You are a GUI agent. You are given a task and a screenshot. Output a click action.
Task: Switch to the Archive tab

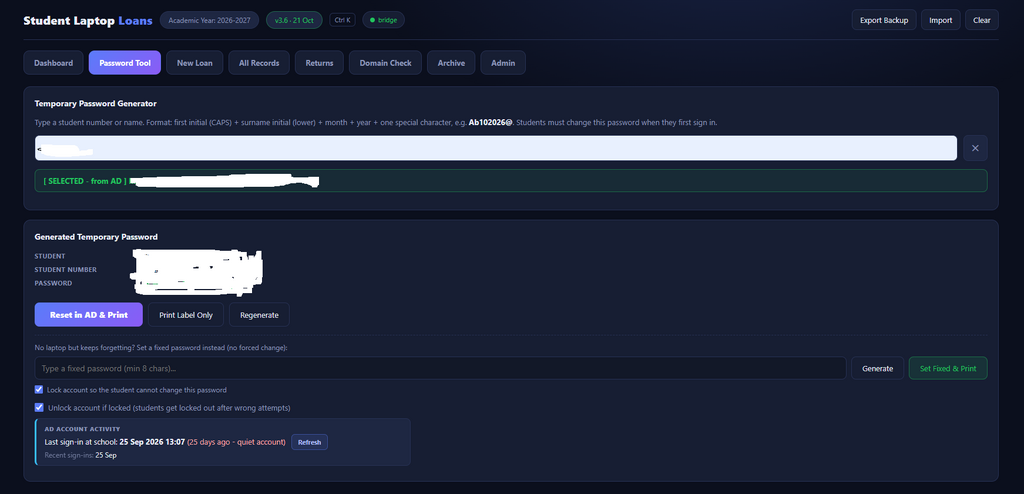pyautogui.click(x=451, y=63)
